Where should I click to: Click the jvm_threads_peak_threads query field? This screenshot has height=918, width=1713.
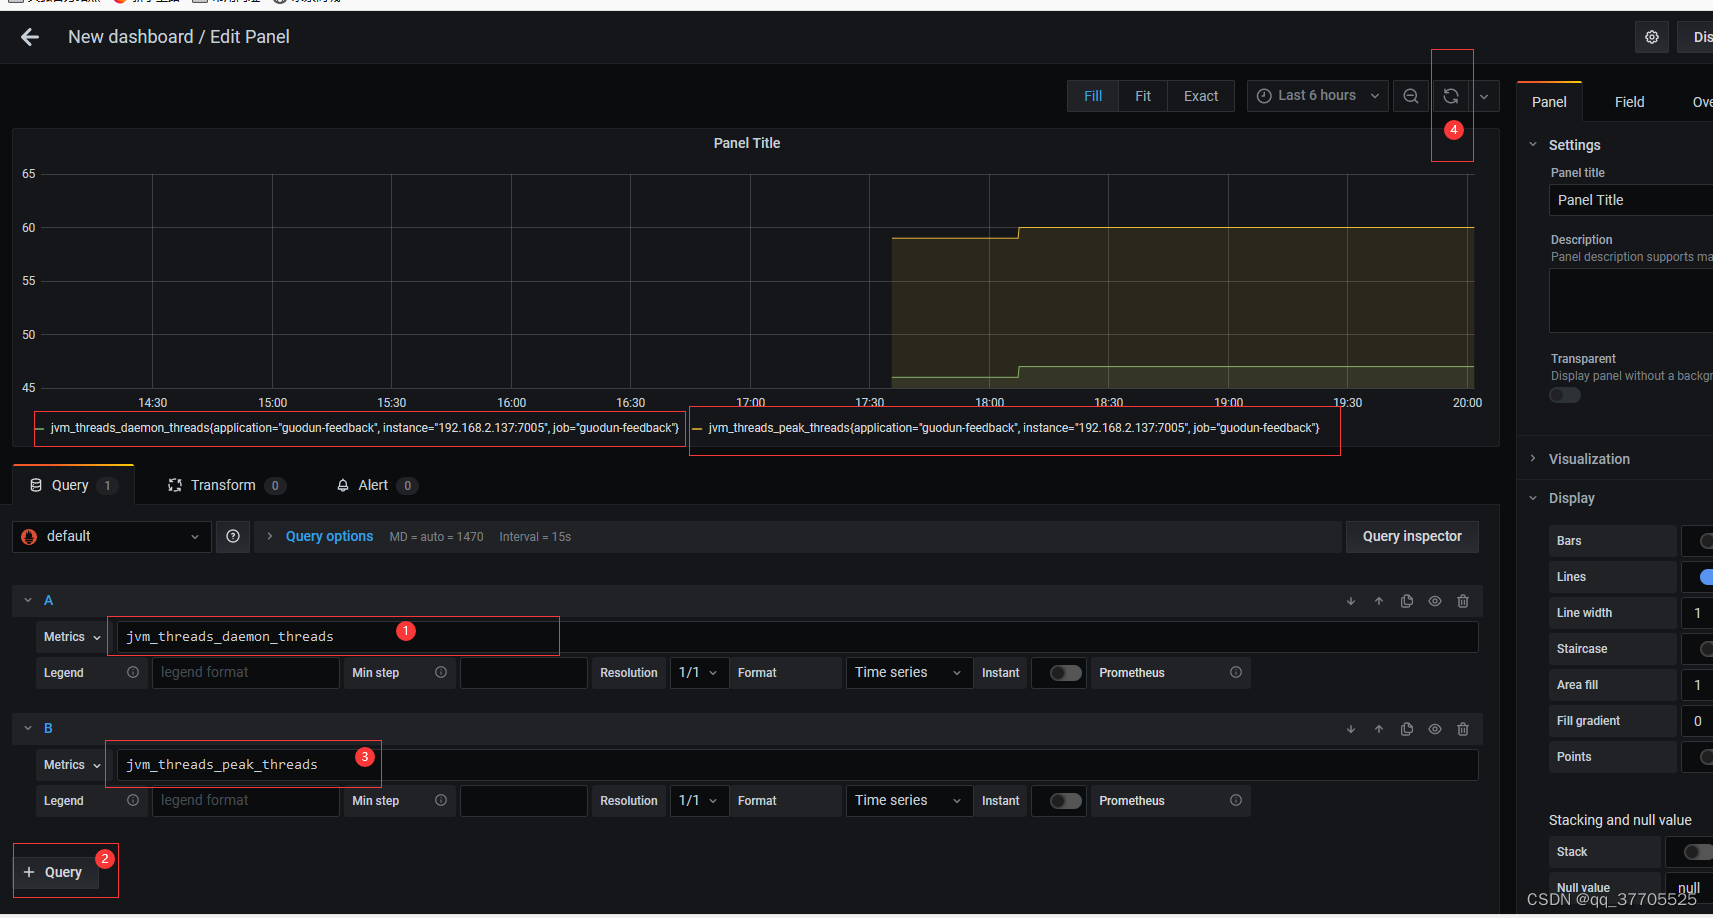[x=797, y=765]
